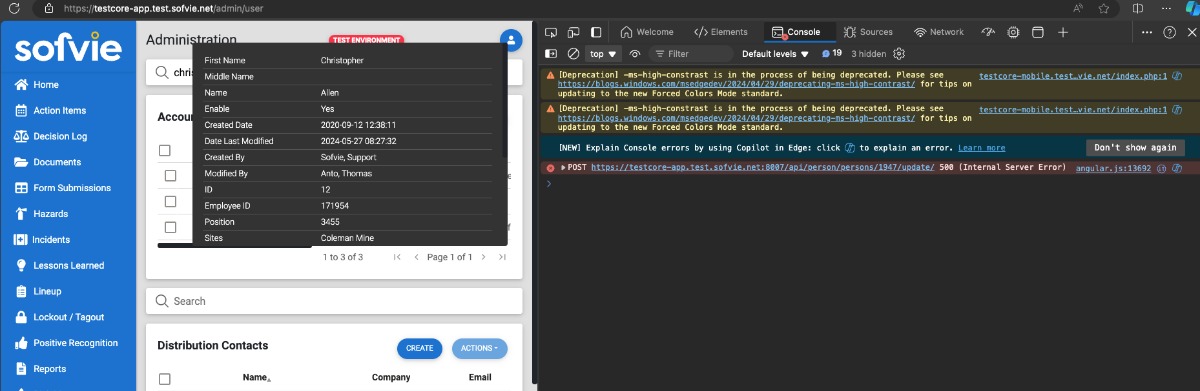1200x391 pixels.
Task: Click the DevTools inspect element icon
Action: tap(551, 32)
